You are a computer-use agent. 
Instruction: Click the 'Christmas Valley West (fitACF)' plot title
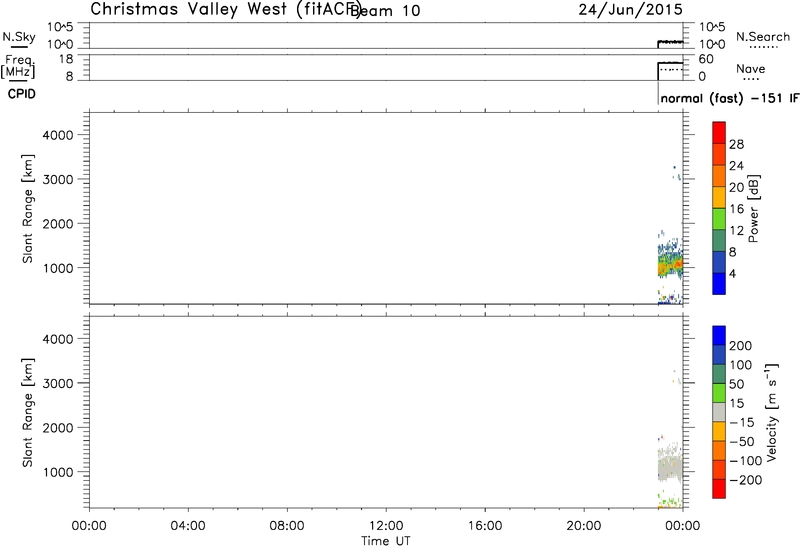point(226,9)
